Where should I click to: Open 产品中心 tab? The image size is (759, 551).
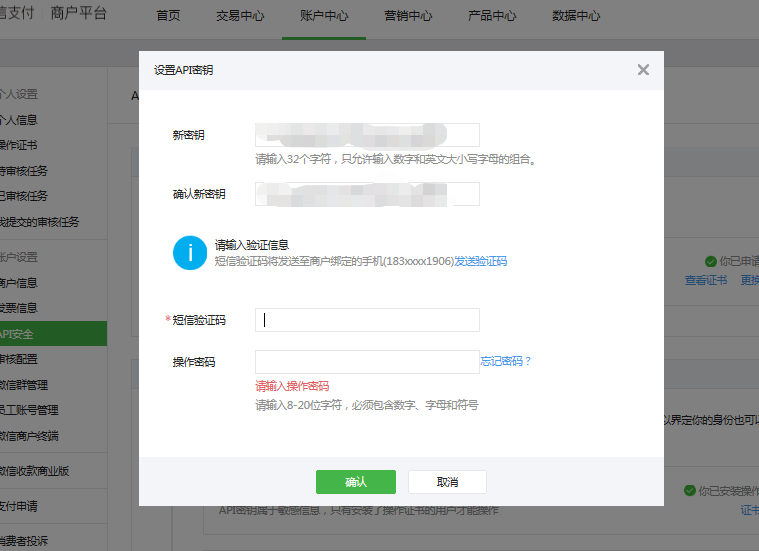pyautogui.click(x=492, y=15)
